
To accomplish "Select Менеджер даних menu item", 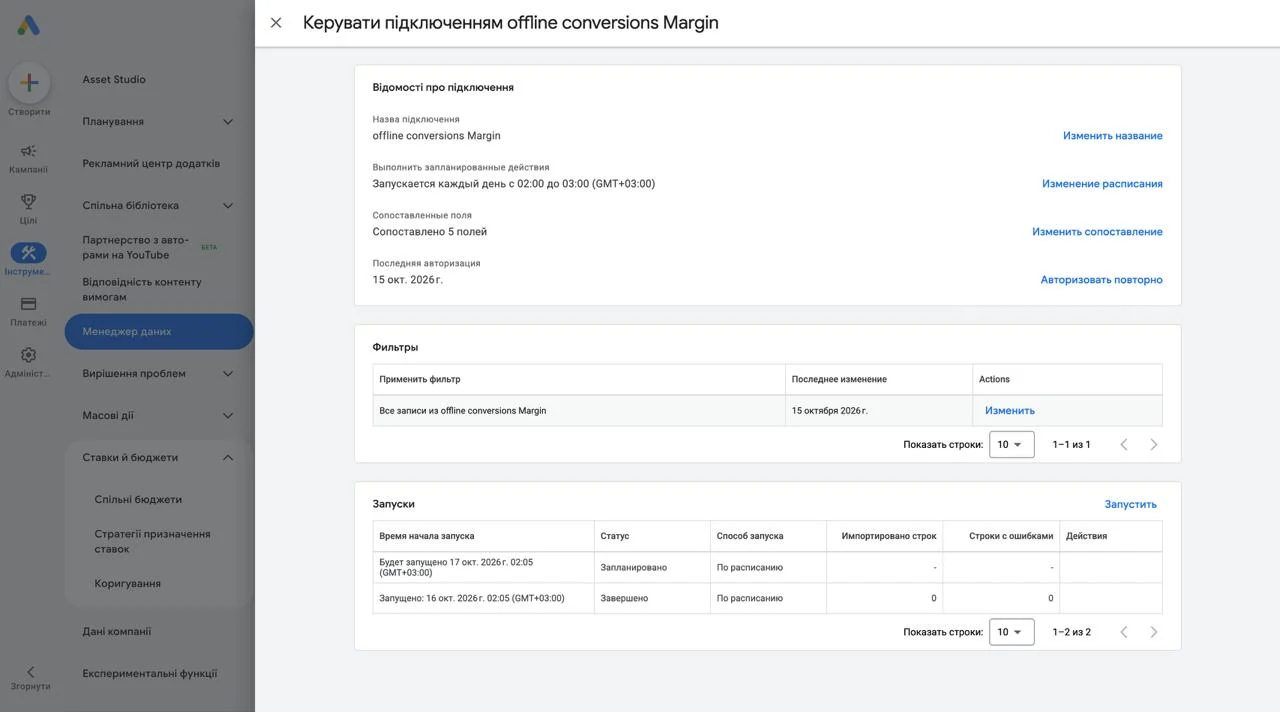I will (x=158, y=332).
